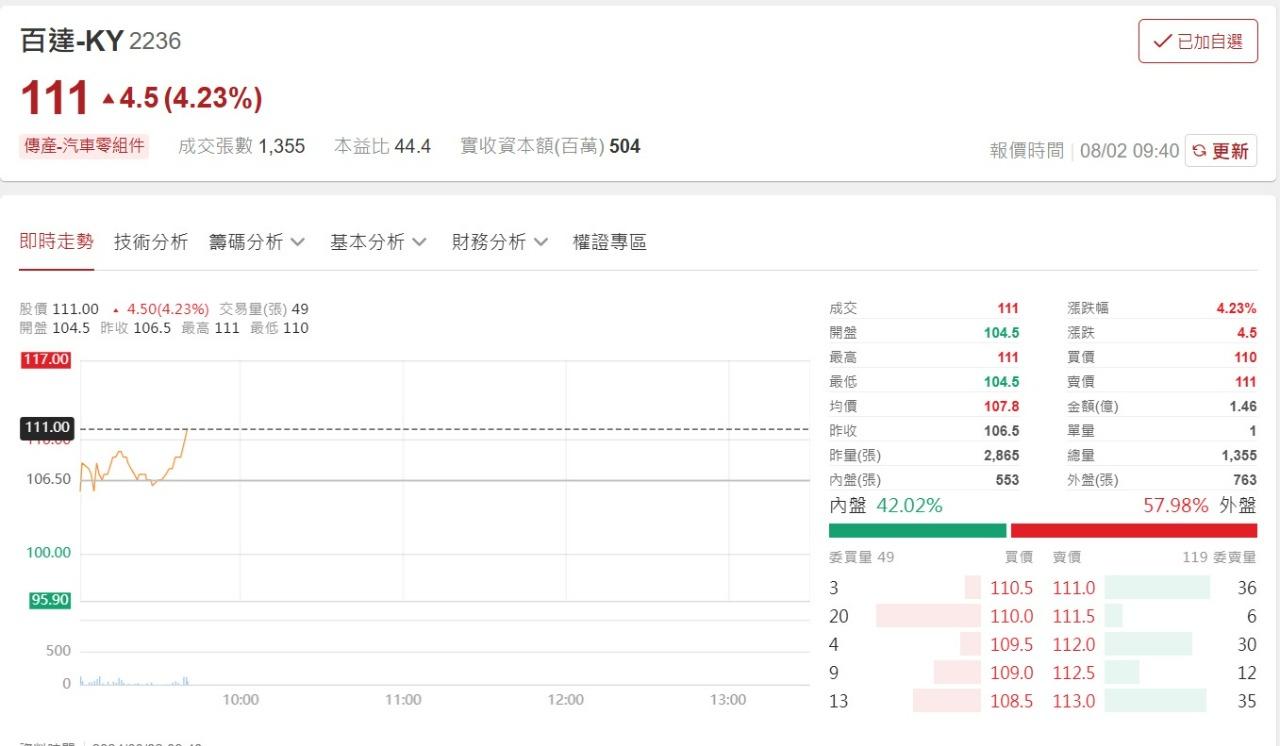Expand the 籌碼分析 dropdown menu

coord(257,242)
